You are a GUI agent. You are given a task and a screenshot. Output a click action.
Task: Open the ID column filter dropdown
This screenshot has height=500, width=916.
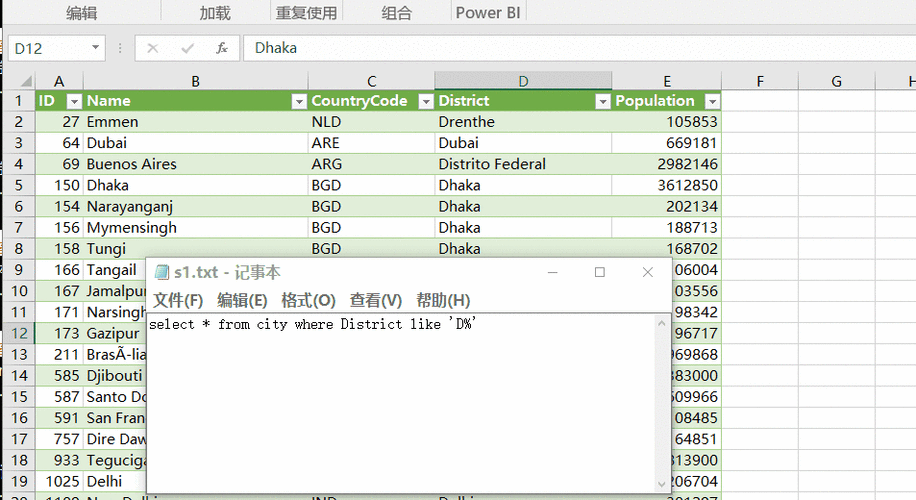(74, 102)
